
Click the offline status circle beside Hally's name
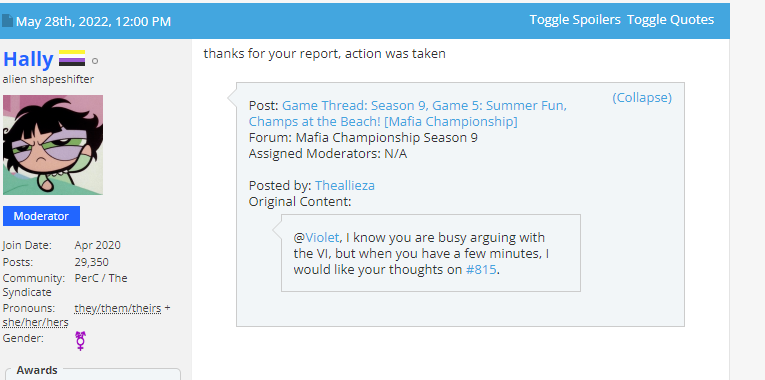point(95,61)
